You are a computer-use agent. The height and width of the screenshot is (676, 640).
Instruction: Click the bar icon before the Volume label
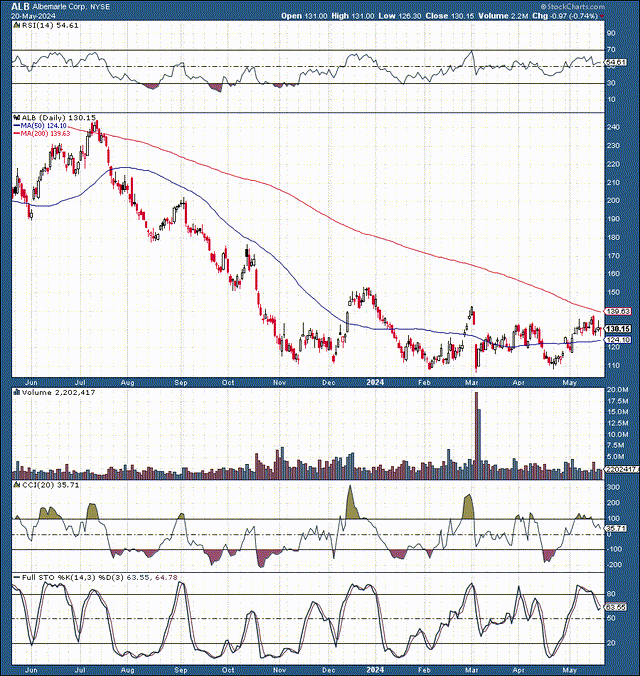(x=17, y=392)
